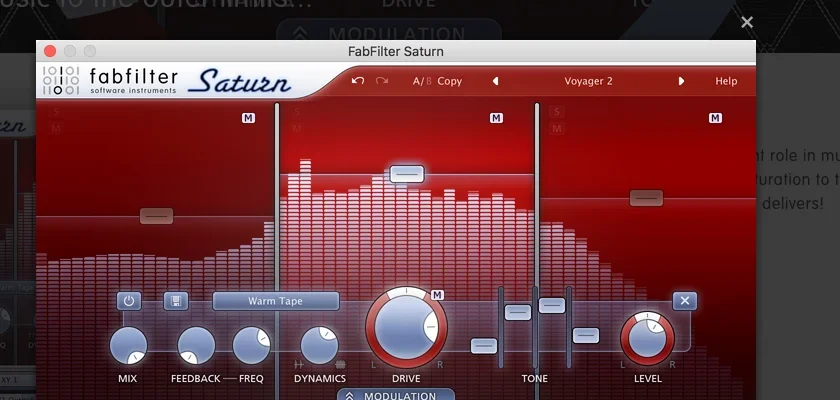Click the first Tone slider handle
840x400 pixels.
point(484,346)
